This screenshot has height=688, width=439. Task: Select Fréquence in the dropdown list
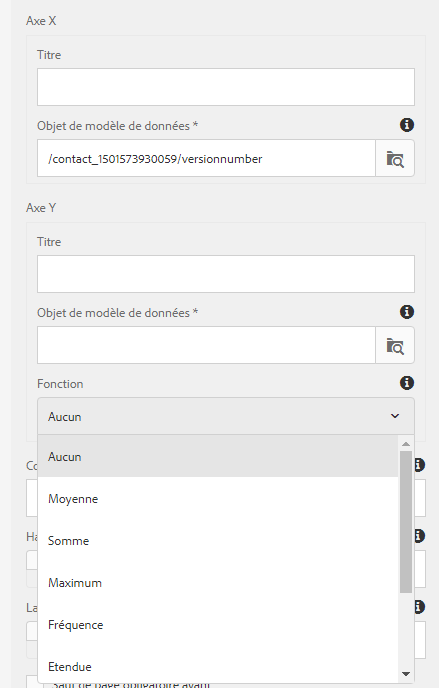click(218, 625)
